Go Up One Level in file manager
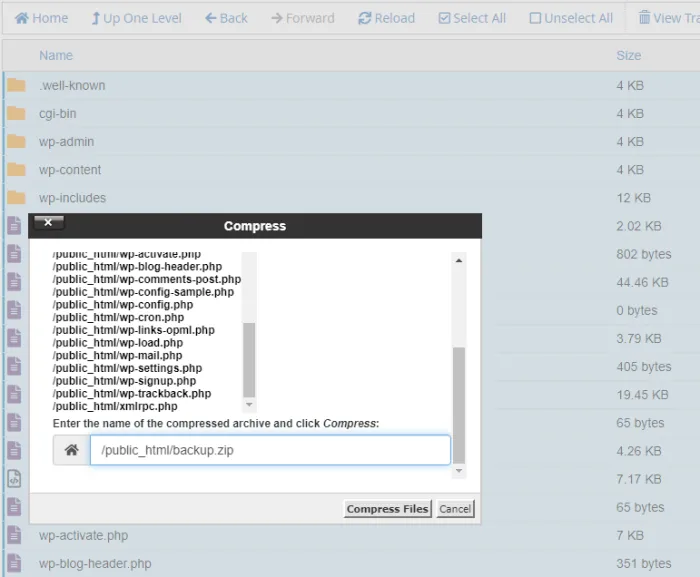The width and height of the screenshot is (700, 577). (136, 18)
